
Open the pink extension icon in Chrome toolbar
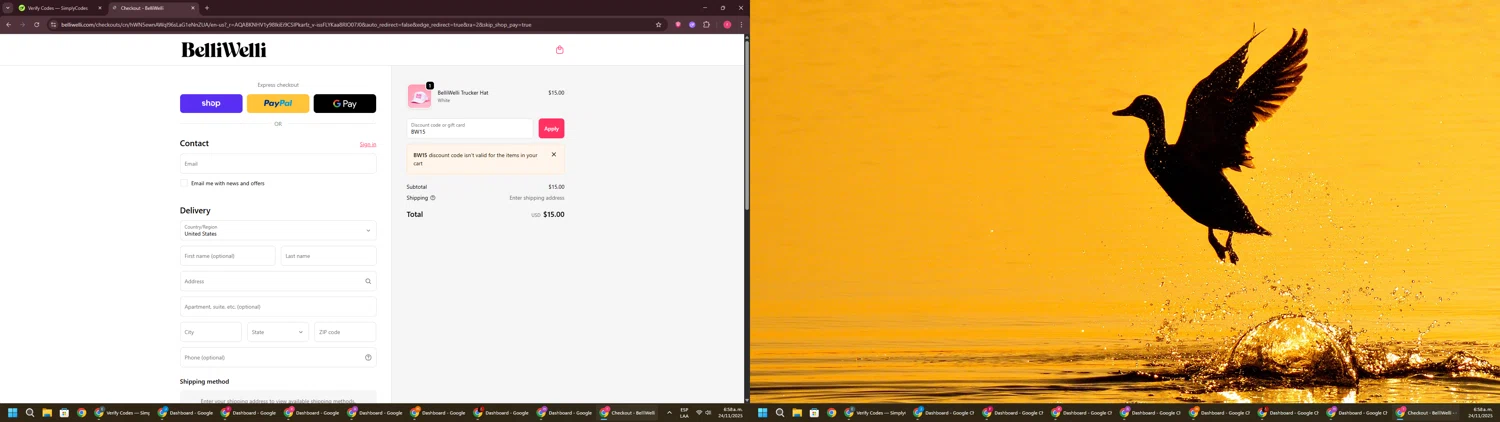tap(678, 24)
